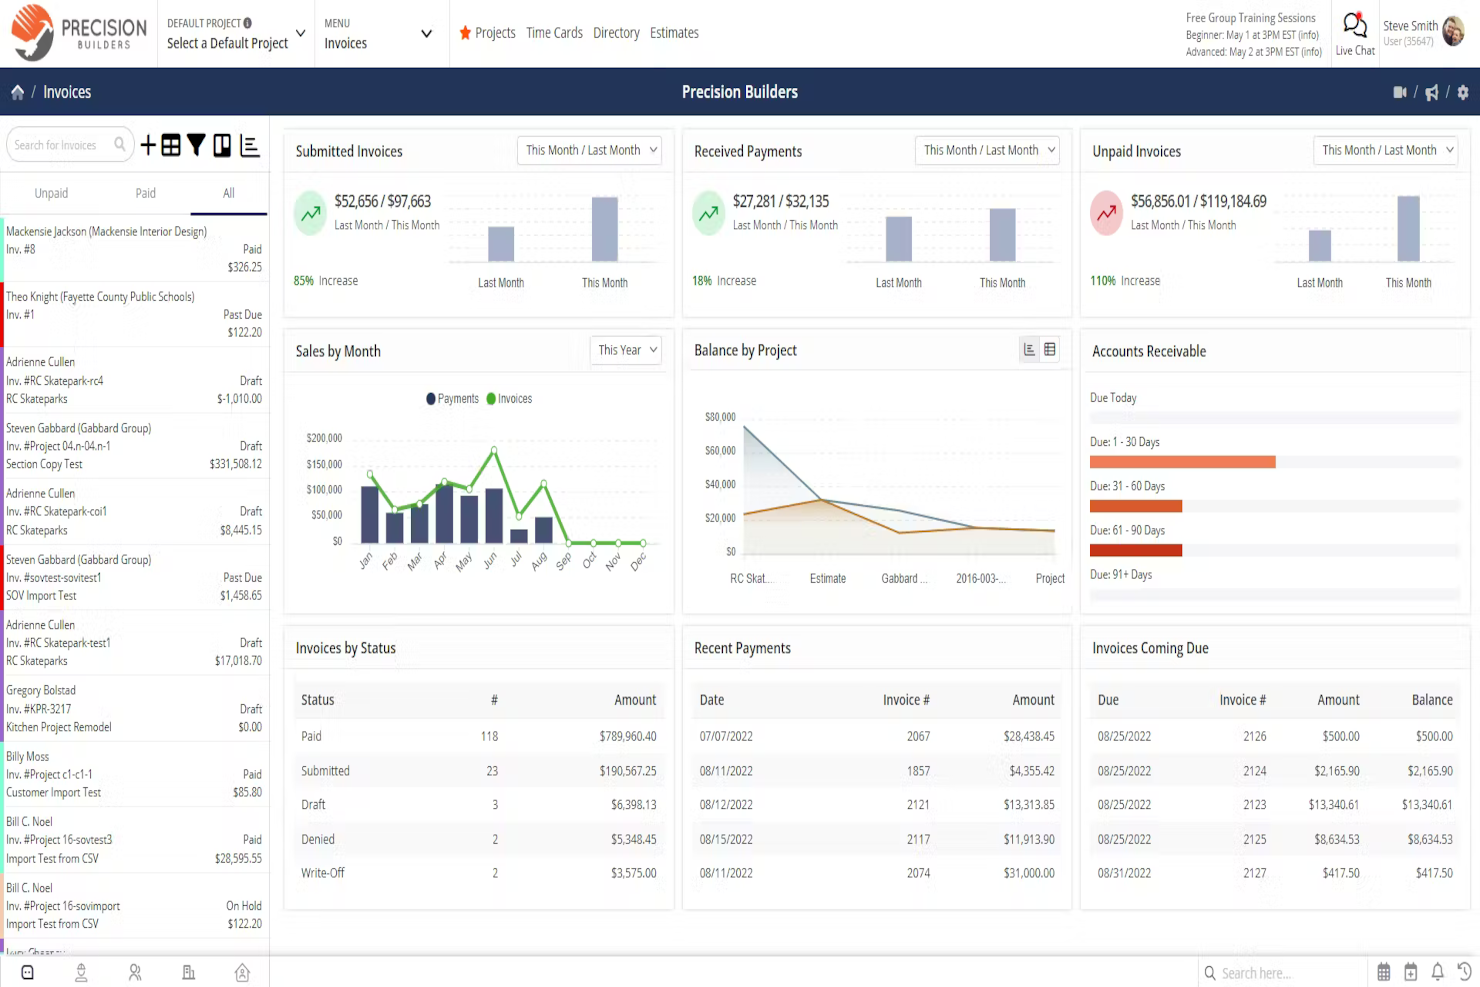
Task: Open Submitted Invoices period dropdown
Action: [x=589, y=150]
